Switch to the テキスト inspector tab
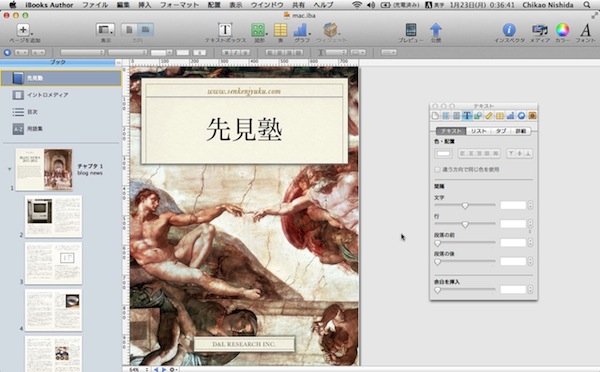This screenshot has height=372, width=600. 451,131
